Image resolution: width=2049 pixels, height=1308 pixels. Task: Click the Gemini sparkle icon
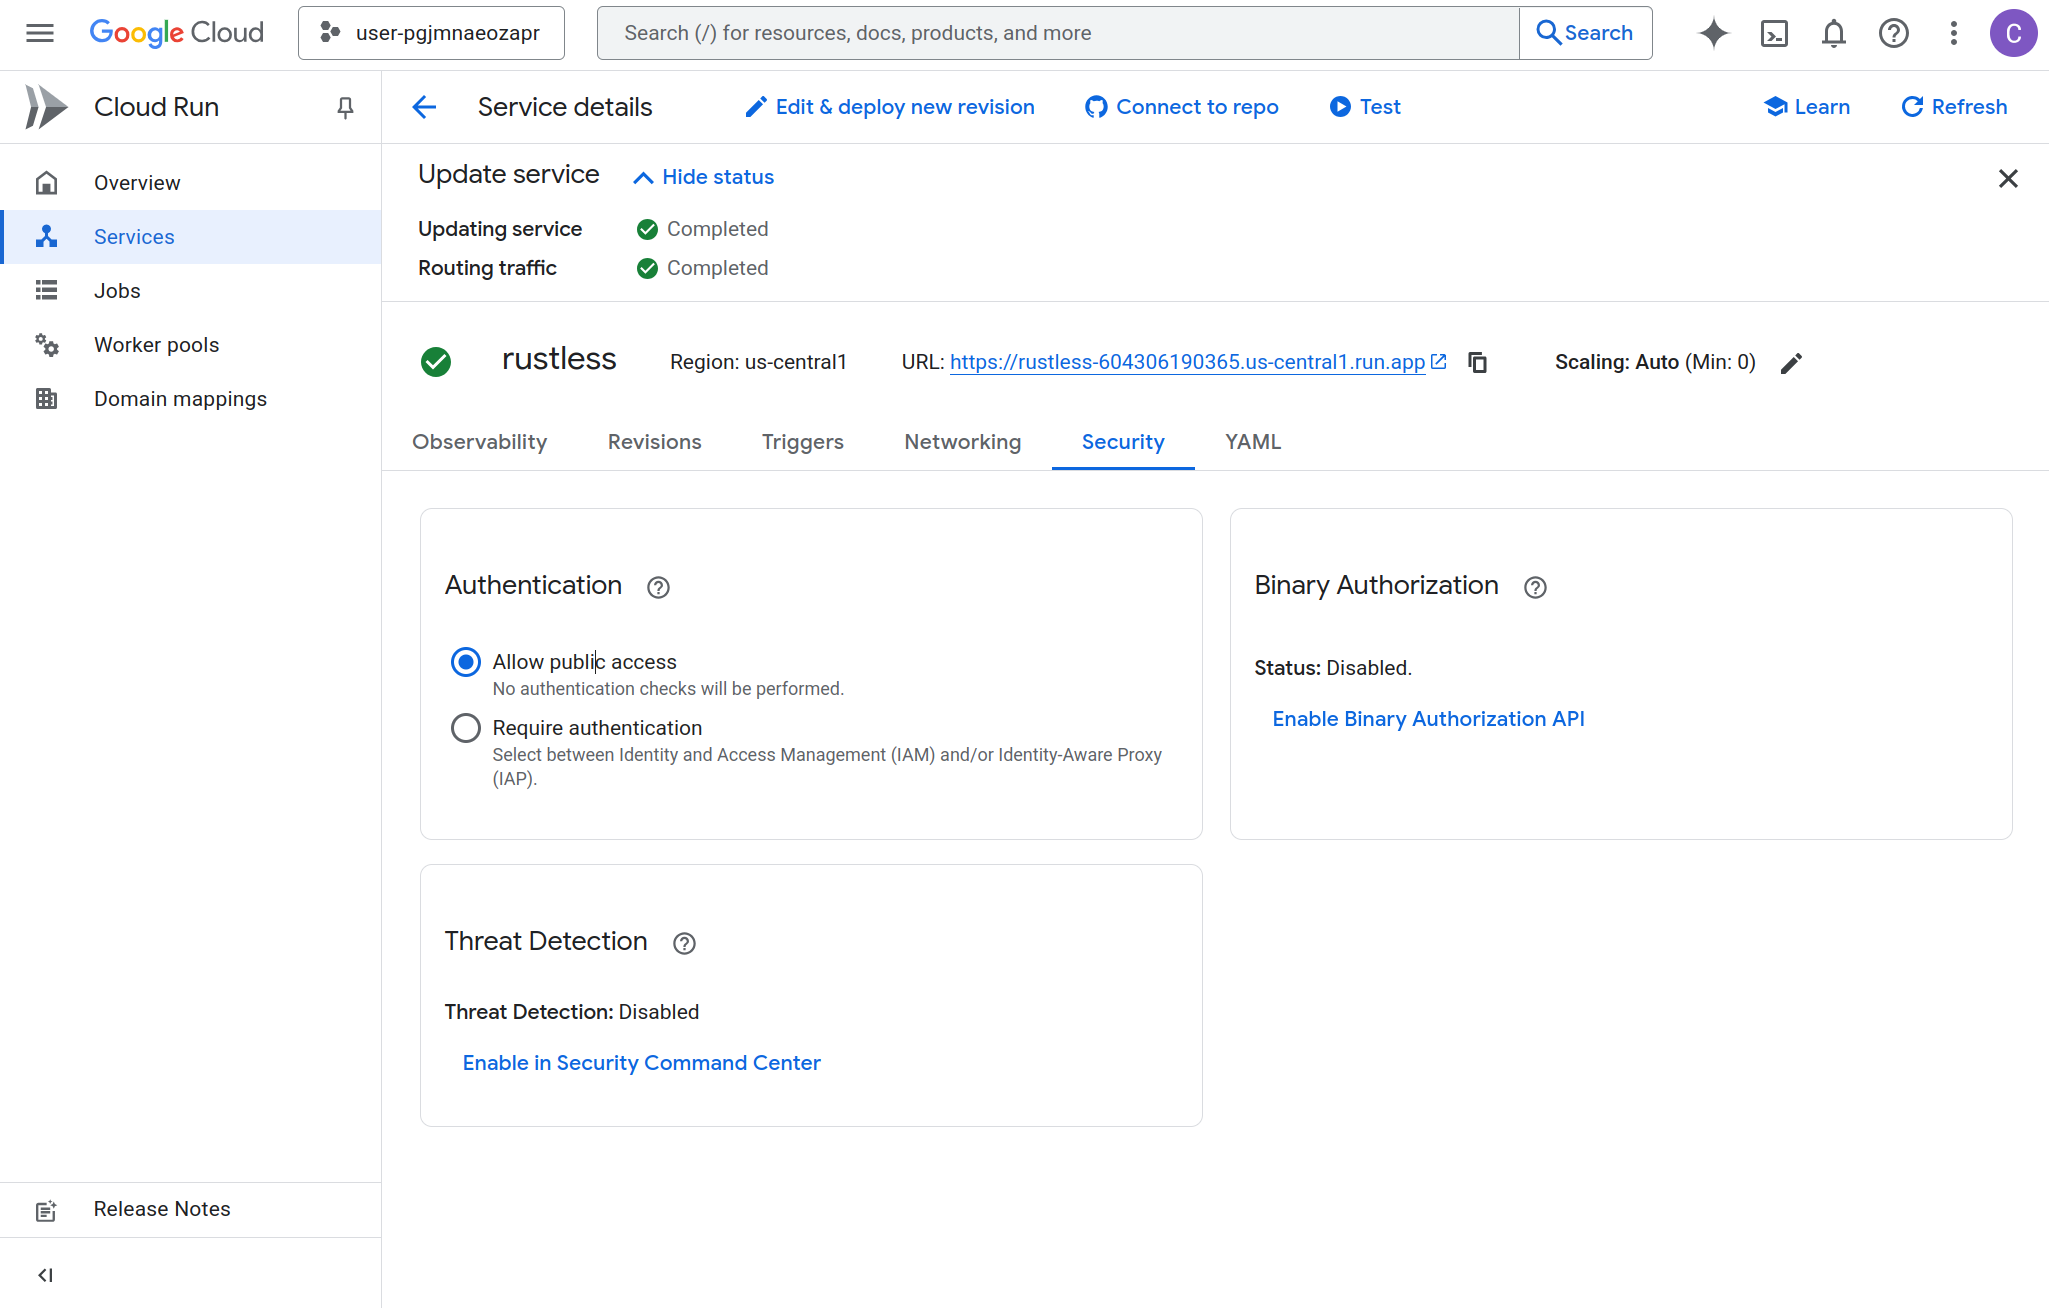point(1714,33)
